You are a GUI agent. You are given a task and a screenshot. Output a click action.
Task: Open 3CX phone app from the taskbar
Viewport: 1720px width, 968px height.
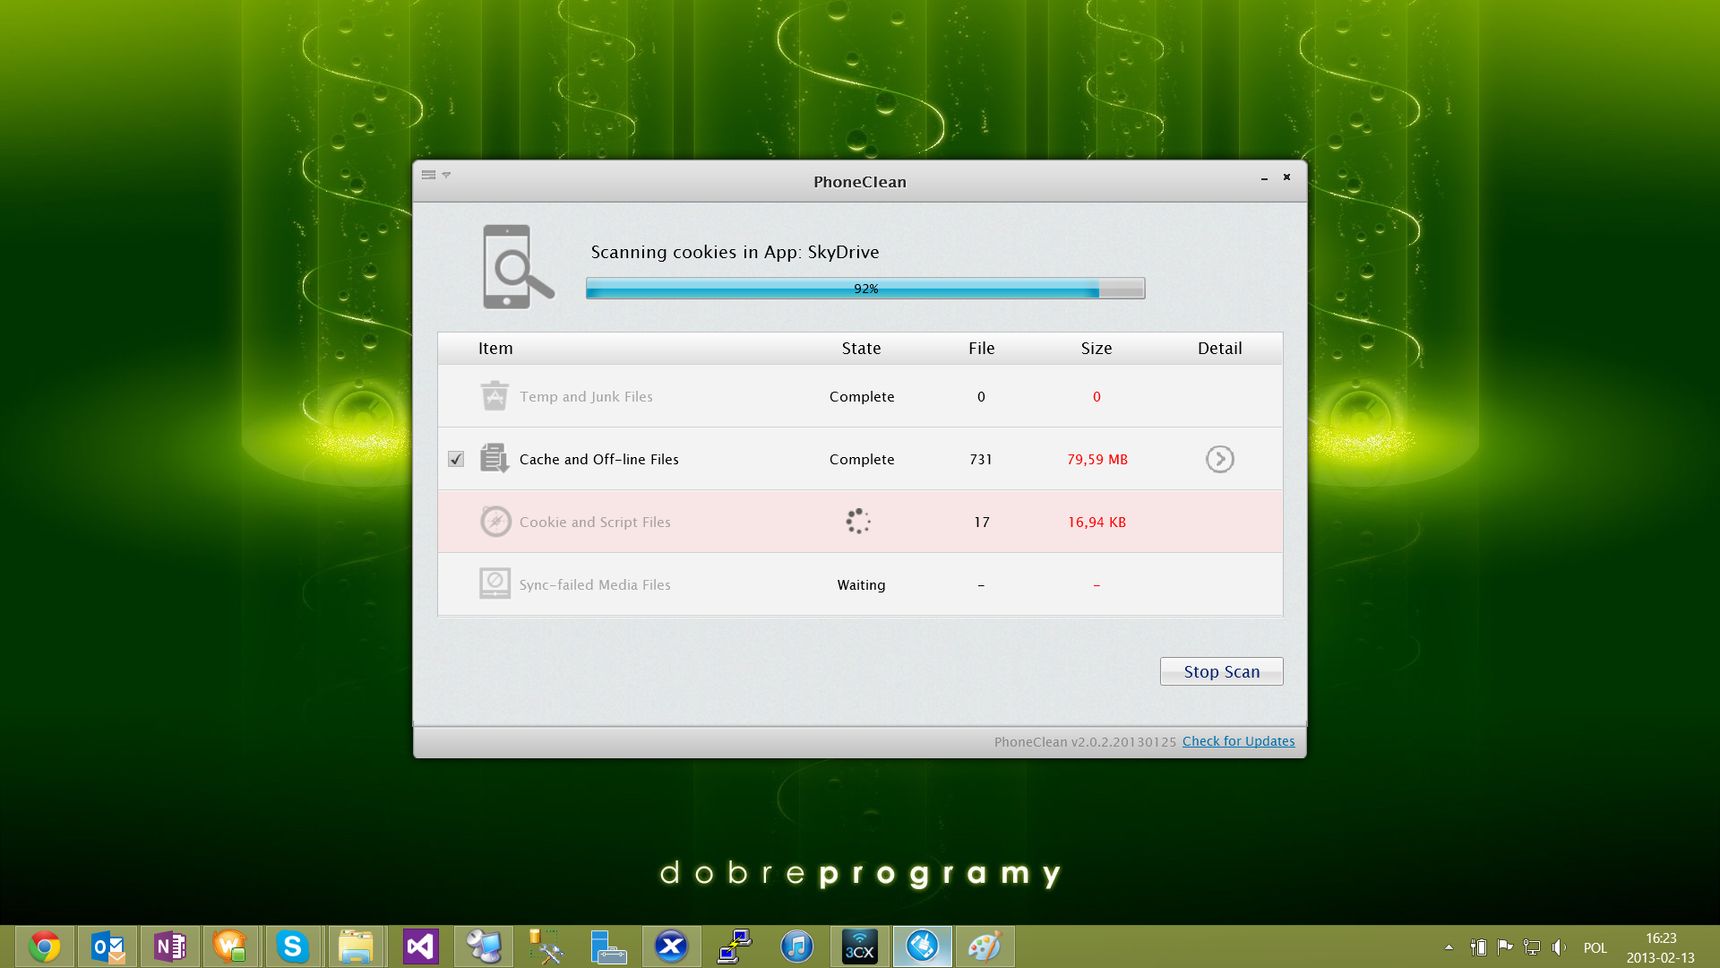(x=859, y=946)
